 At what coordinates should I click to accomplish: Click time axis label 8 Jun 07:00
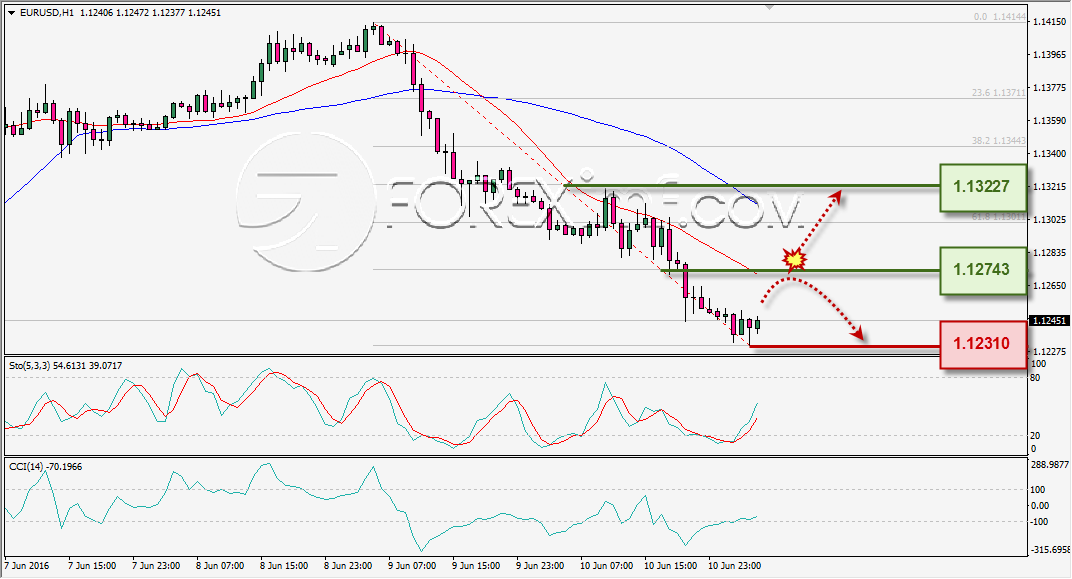click(x=220, y=566)
